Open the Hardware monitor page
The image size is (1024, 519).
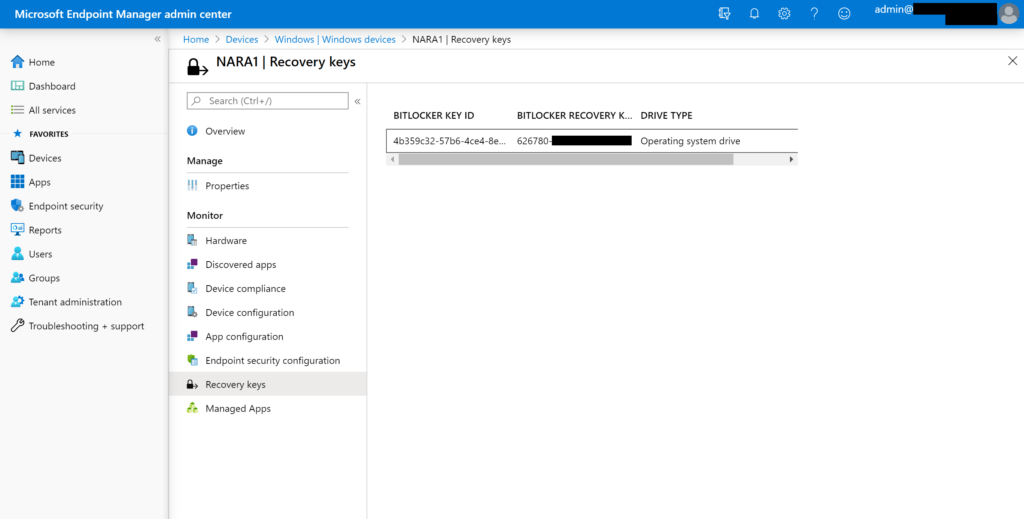point(225,241)
